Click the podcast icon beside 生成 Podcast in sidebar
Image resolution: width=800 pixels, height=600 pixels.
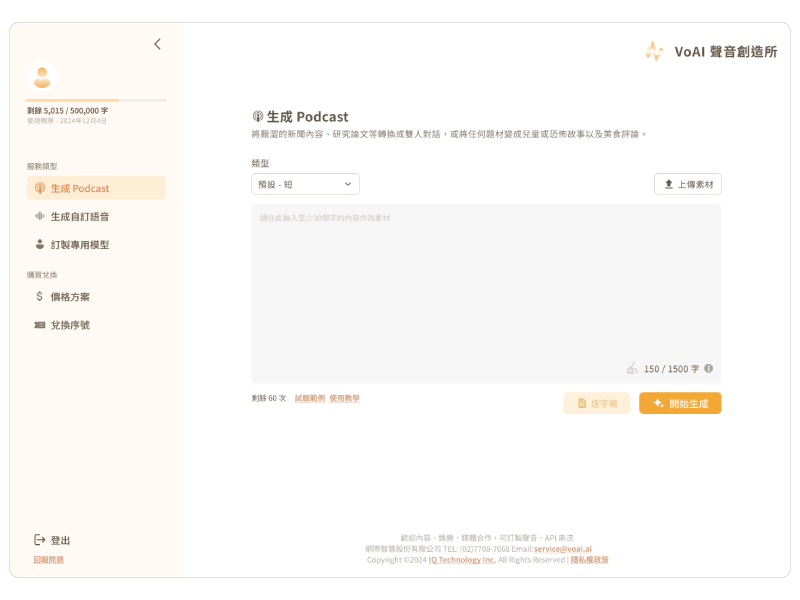pos(40,188)
